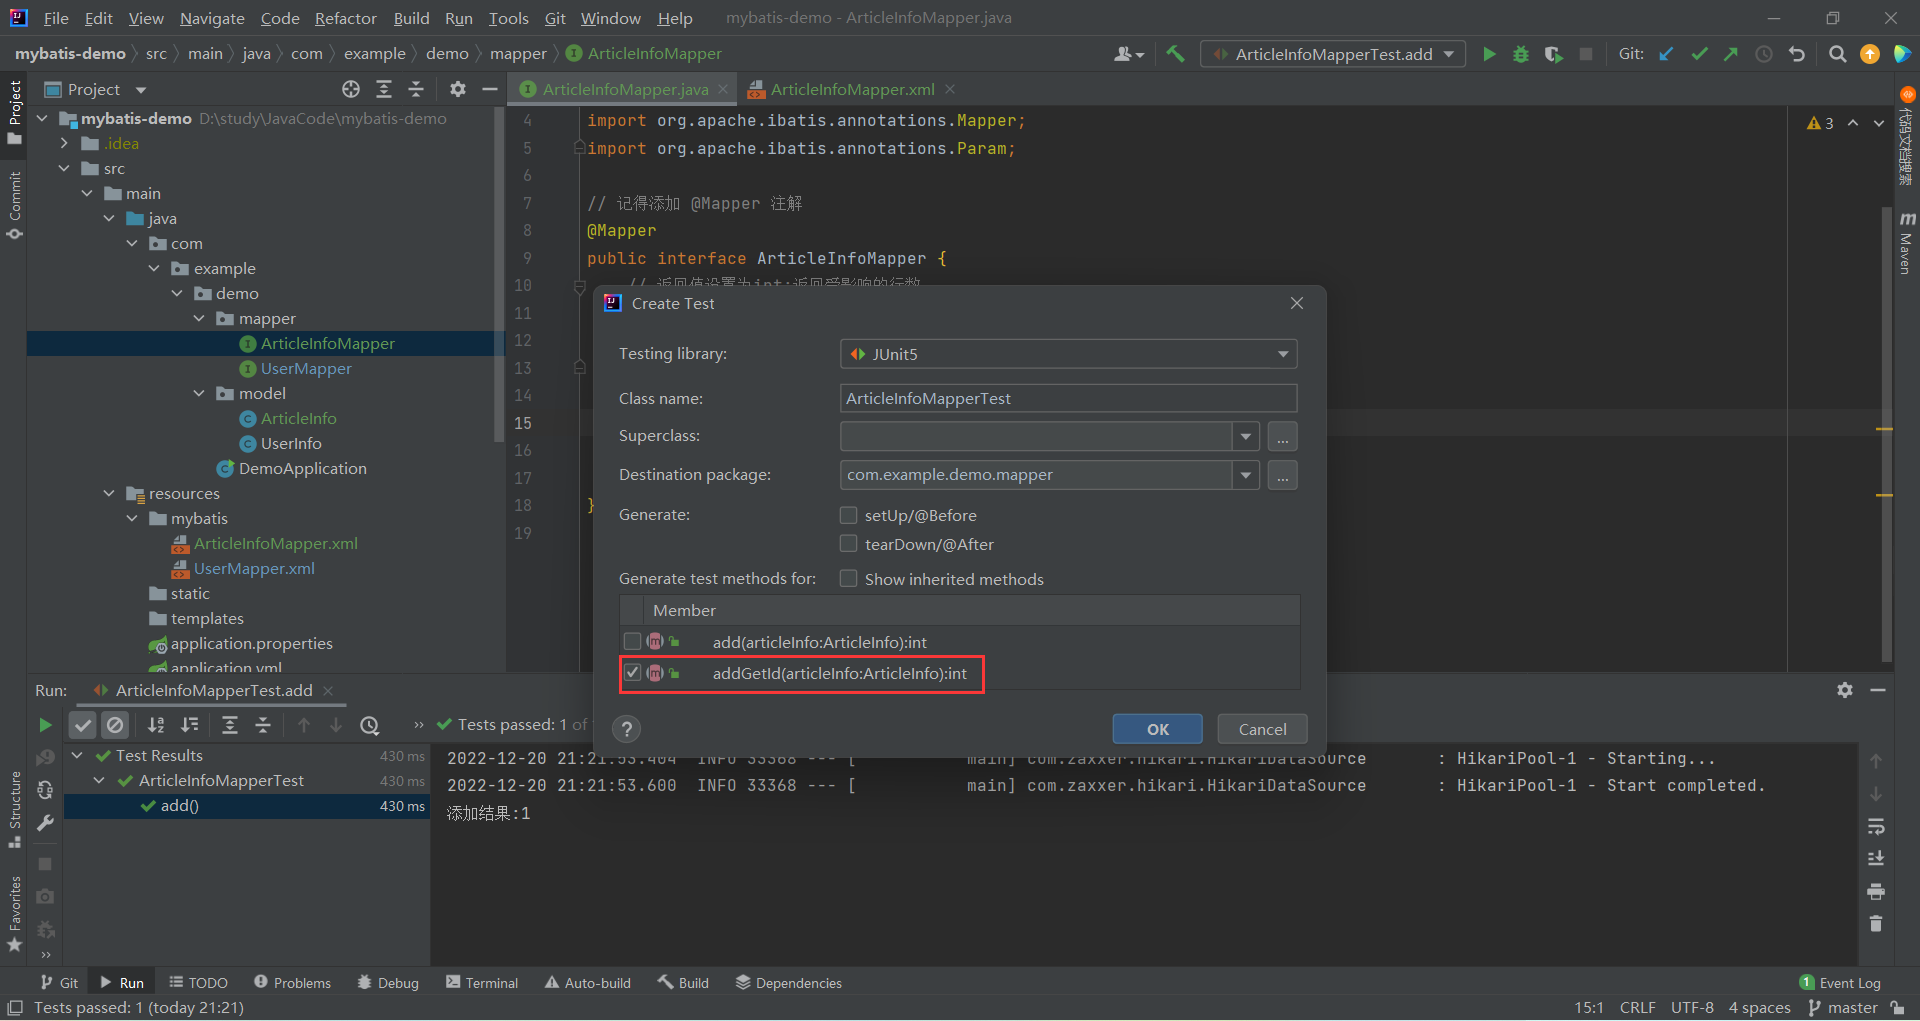Push changes with the Git push arrow
This screenshot has width=1920, height=1021.
pyautogui.click(x=1731, y=54)
